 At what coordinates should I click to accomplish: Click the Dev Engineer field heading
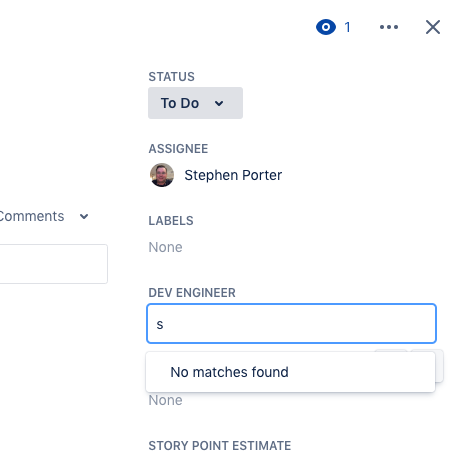pyautogui.click(x=192, y=293)
